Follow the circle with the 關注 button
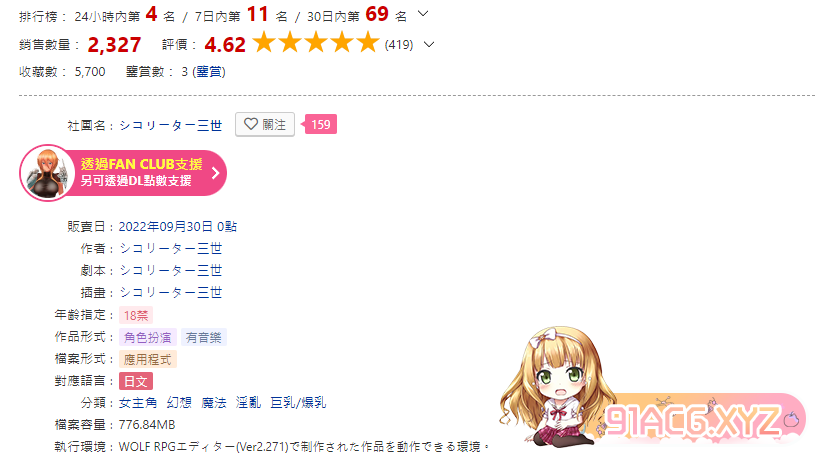Viewport: 838px width, 469px height. click(265, 124)
